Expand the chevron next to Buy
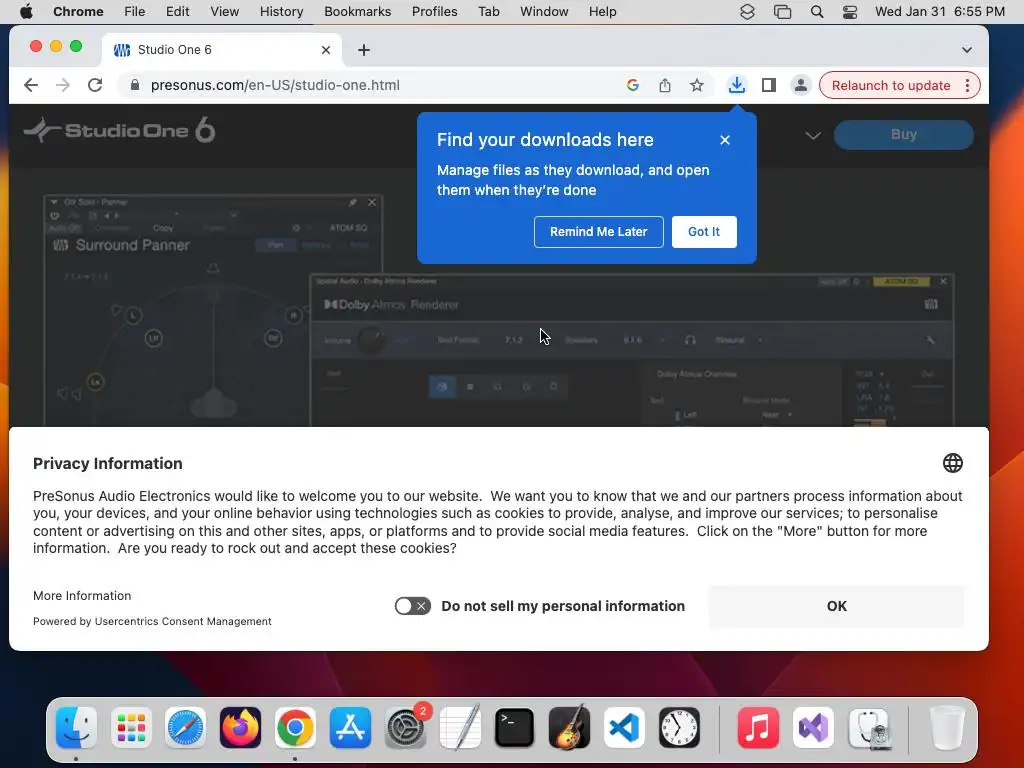1024x768 pixels. (812, 135)
